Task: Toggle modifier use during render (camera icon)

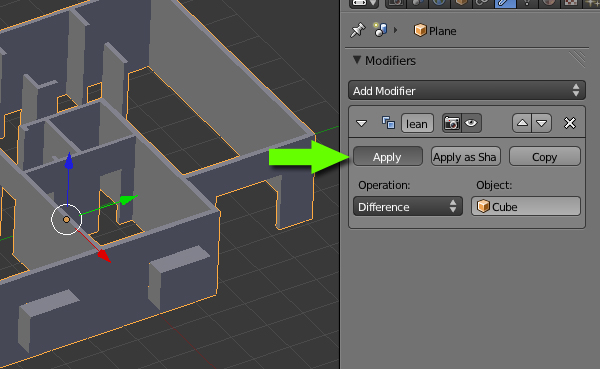Action: coord(452,123)
